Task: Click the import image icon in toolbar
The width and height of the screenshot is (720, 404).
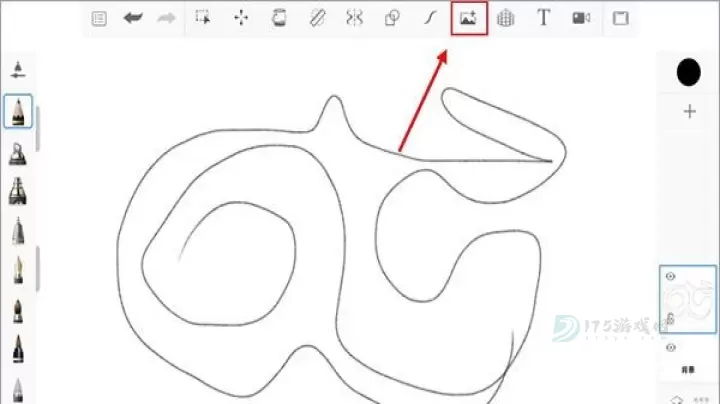Action: pos(468,18)
